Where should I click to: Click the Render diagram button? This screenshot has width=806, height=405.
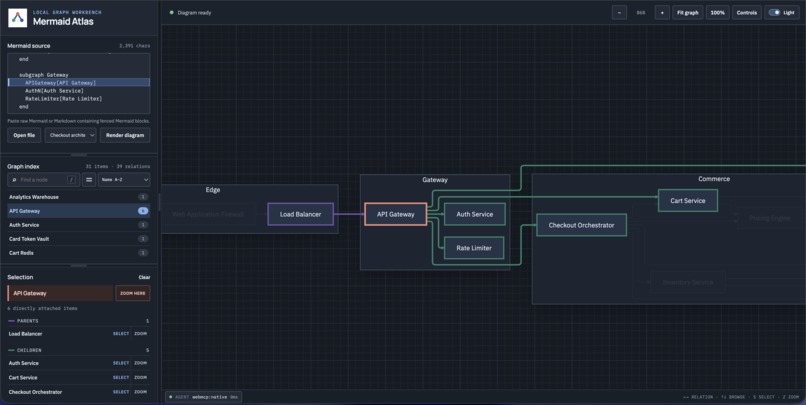[x=125, y=135]
